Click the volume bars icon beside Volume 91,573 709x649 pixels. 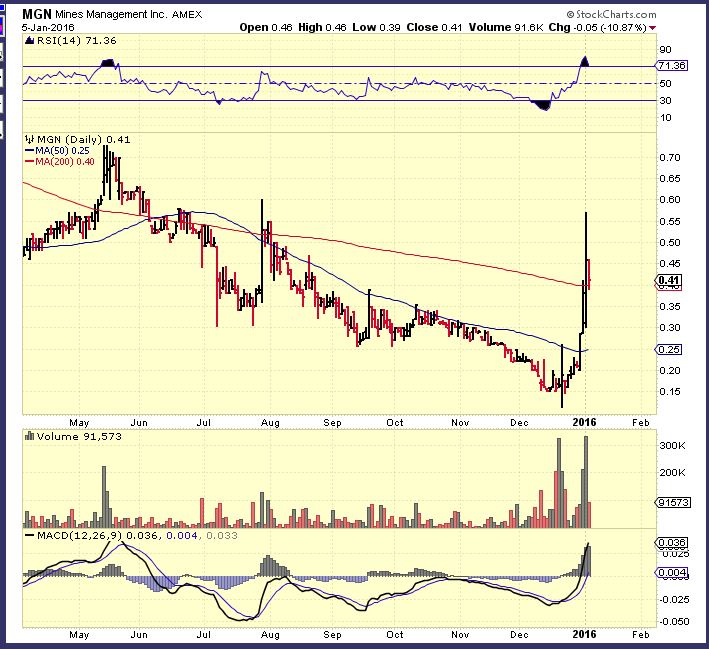pos(30,436)
